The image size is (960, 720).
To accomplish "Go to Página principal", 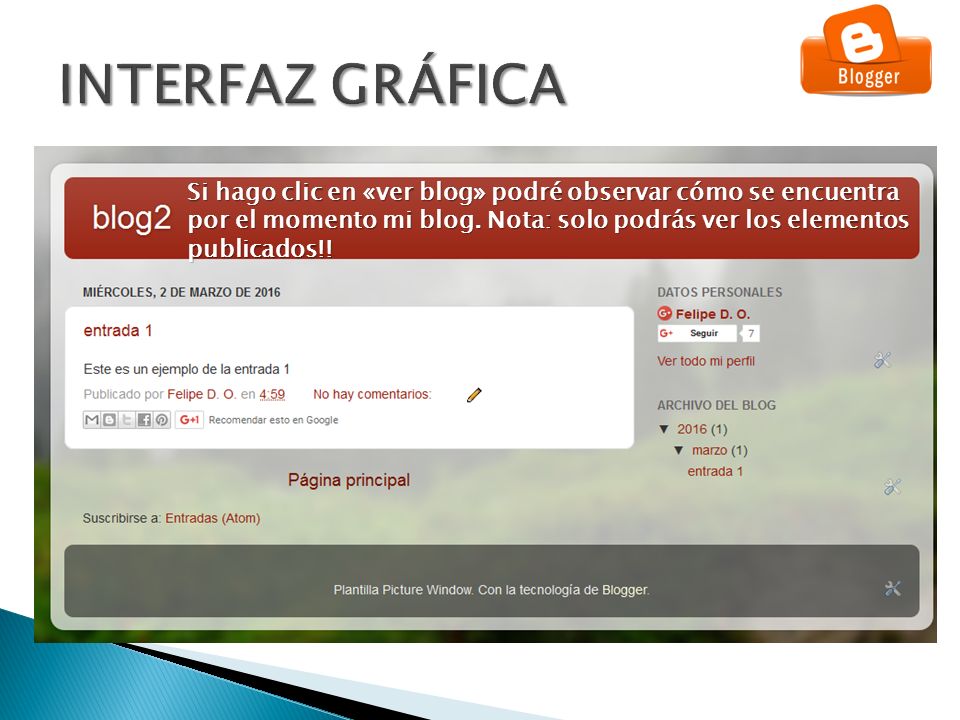I will click(x=349, y=480).
